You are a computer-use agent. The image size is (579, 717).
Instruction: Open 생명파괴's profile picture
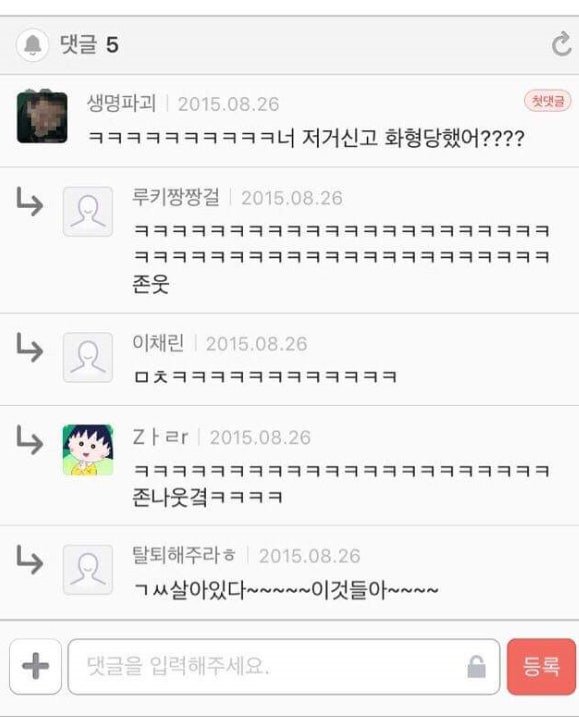coord(42,117)
